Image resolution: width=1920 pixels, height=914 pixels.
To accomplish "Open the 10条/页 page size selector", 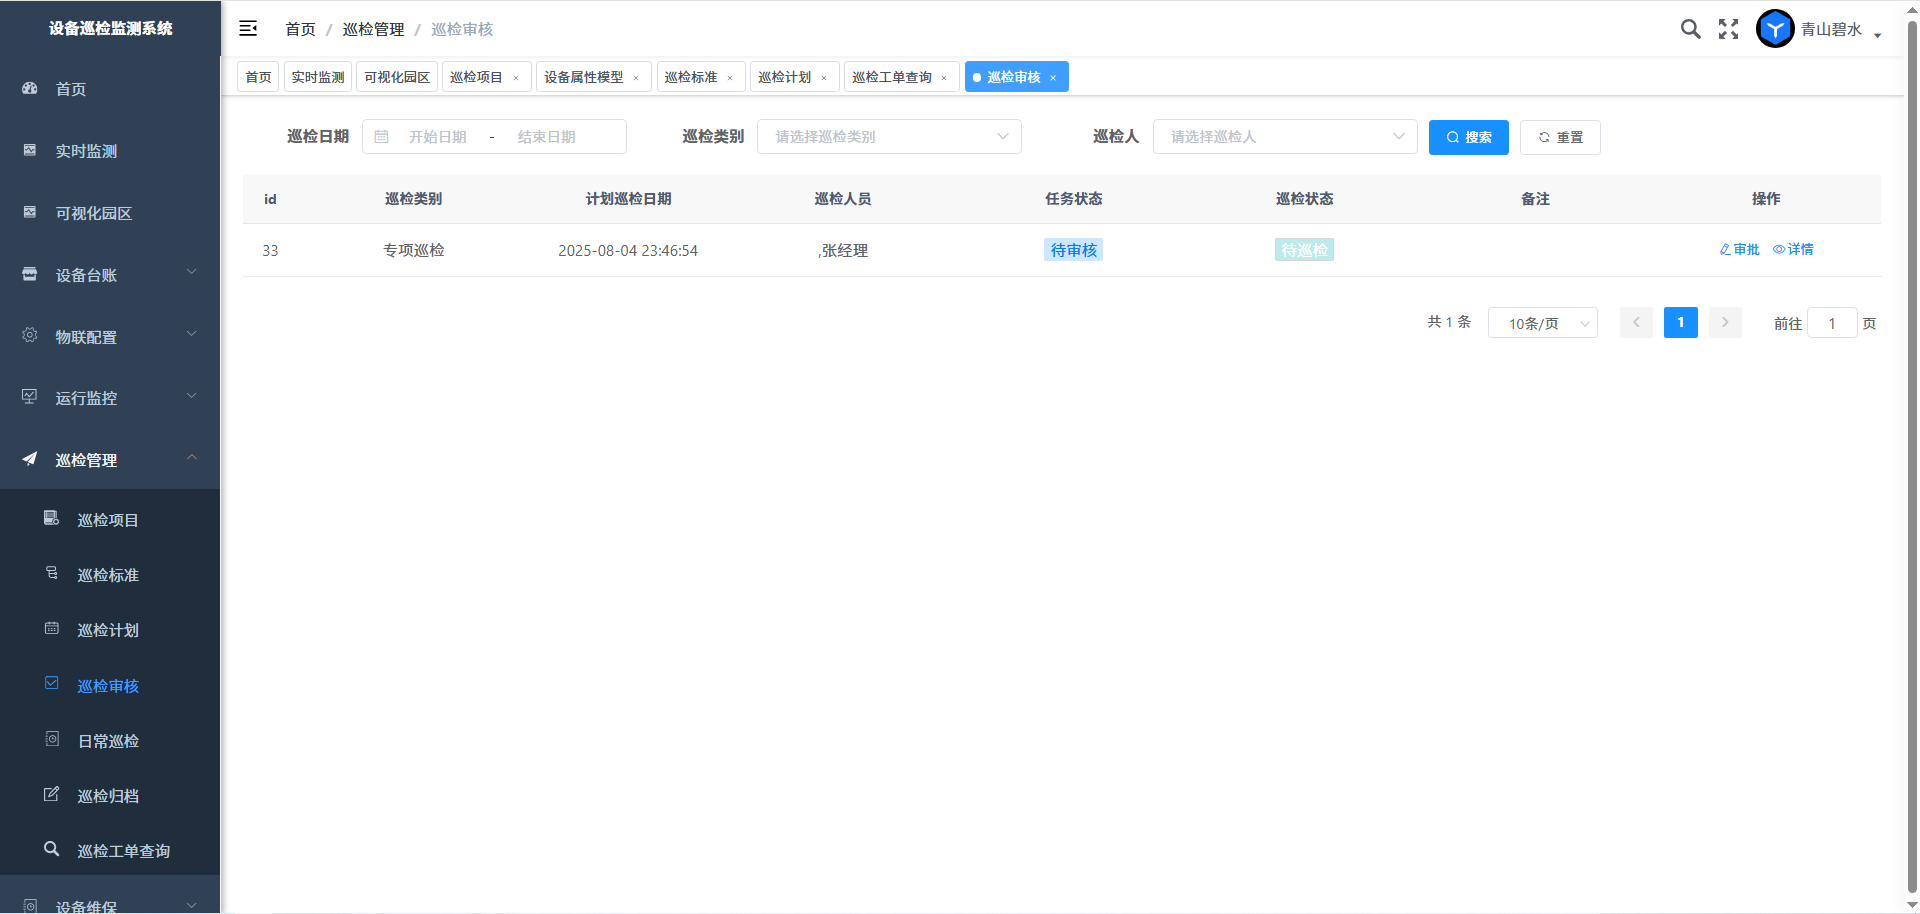I will pyautogui.click(x=1542, y=323).
